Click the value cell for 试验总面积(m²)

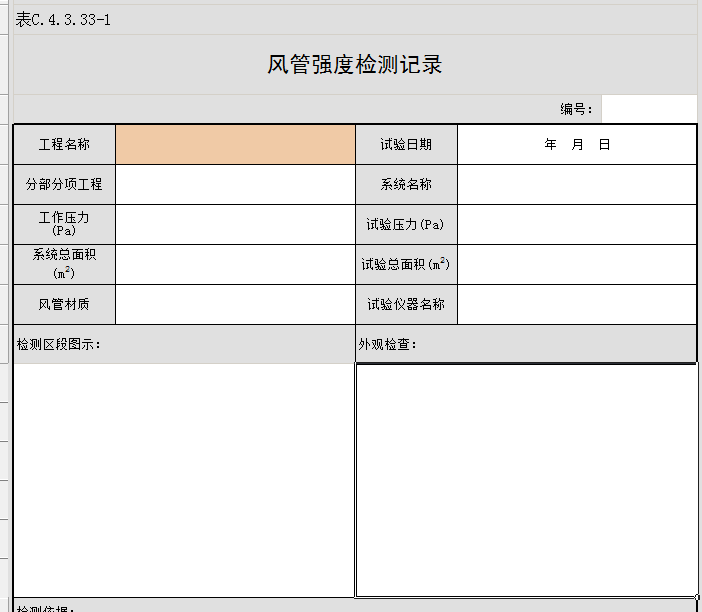coord(576,264)
